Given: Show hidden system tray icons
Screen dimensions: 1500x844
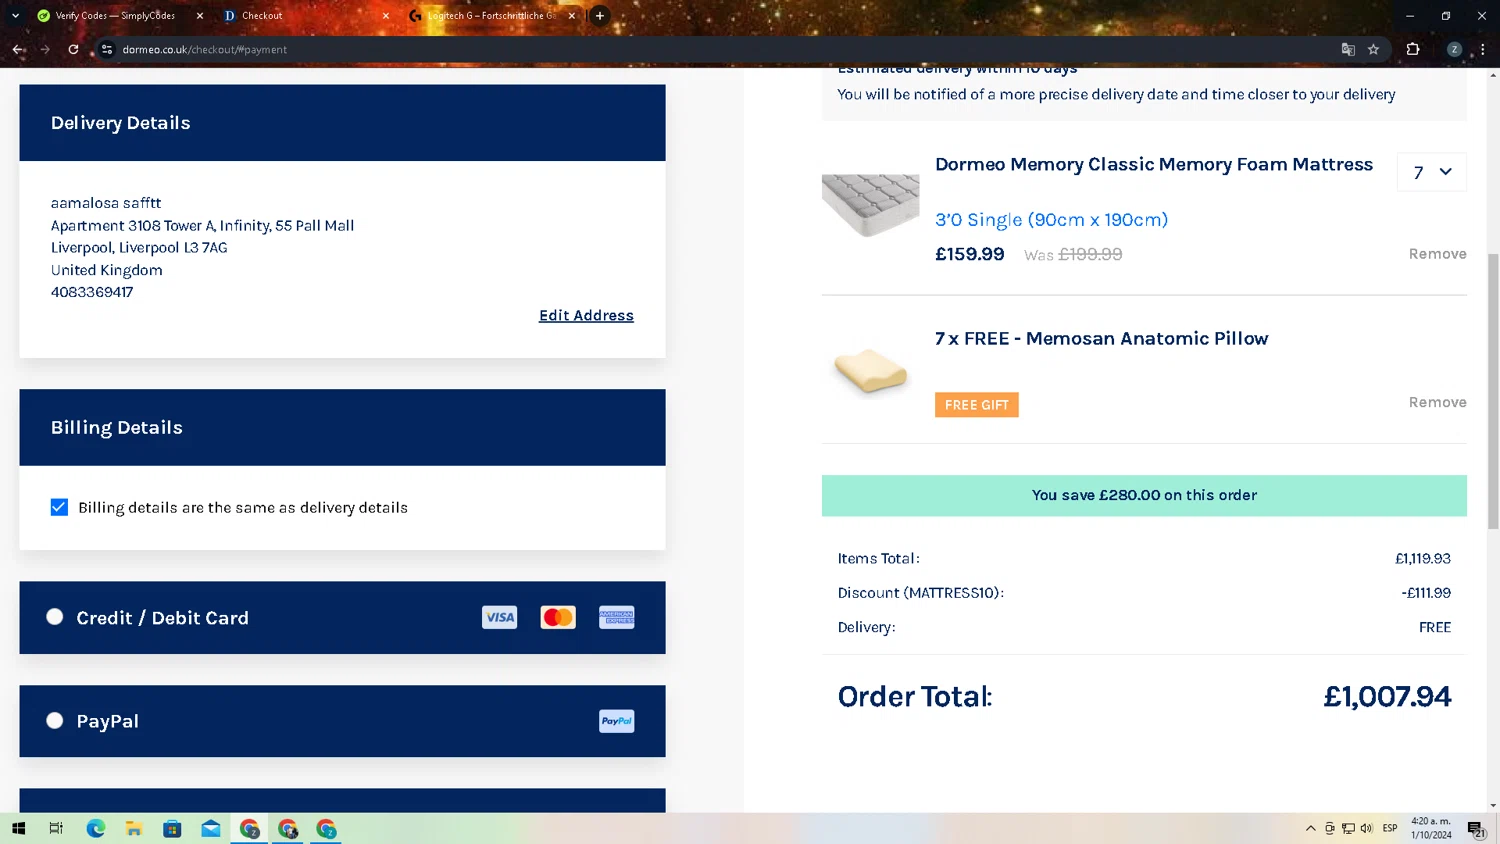Looking at the screenshot, I should 1310,828.
